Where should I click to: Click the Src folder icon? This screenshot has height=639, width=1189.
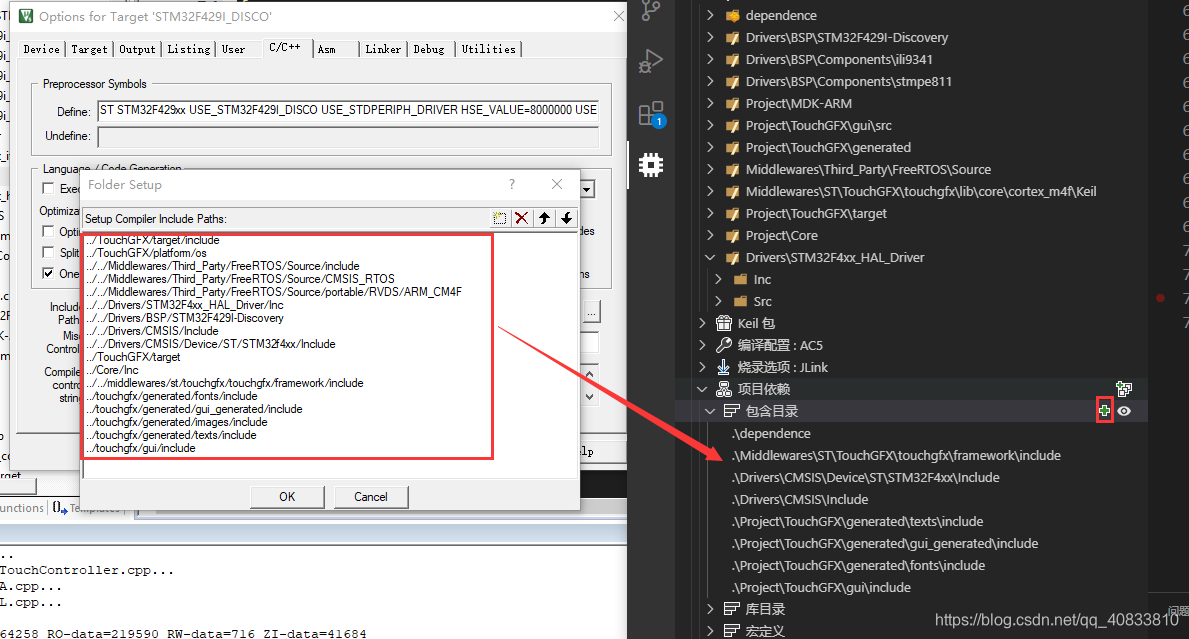(x=741, y=301)
